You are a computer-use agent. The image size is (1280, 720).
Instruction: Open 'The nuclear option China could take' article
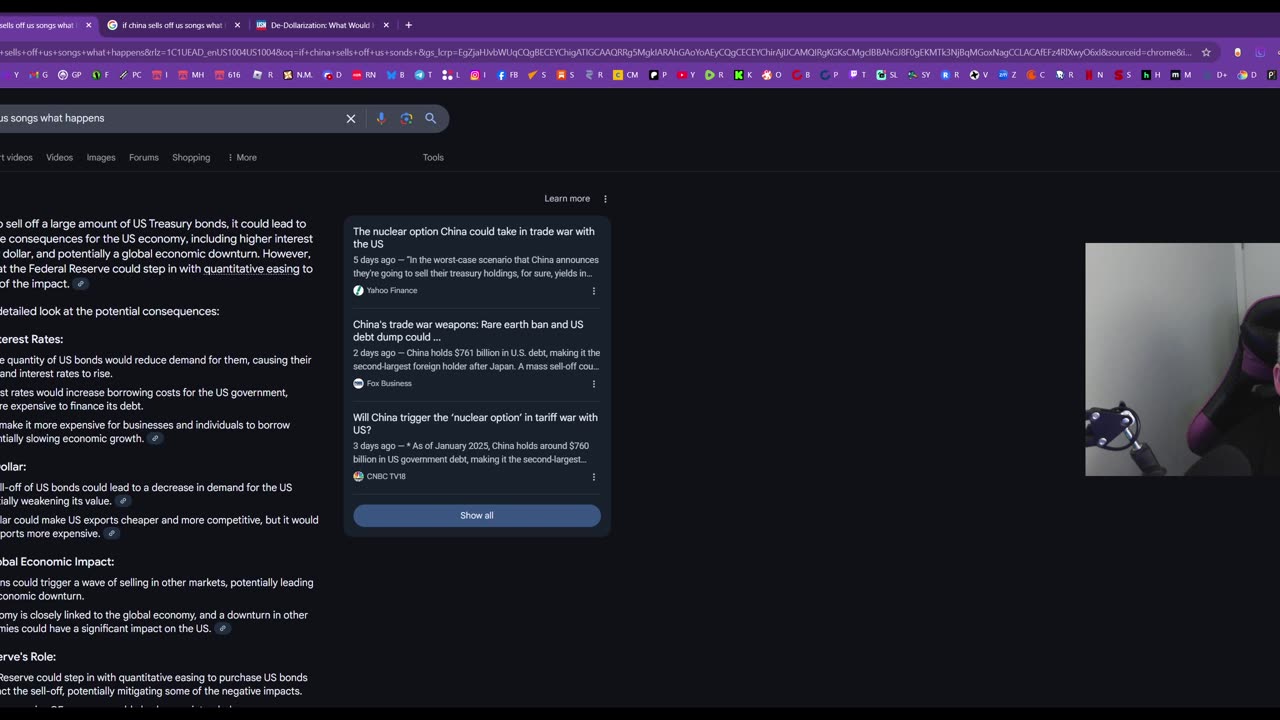[x=474, y=238]
